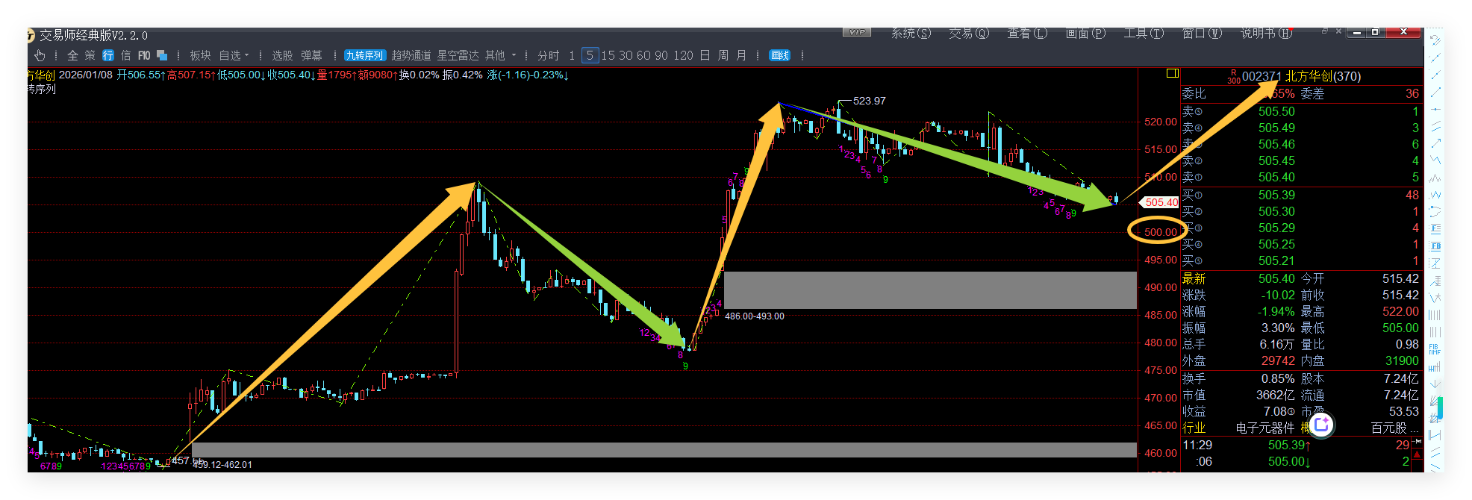Click the 委比 label
The height and width of the screenshot is (500, 1472).
pos(1194,94)
